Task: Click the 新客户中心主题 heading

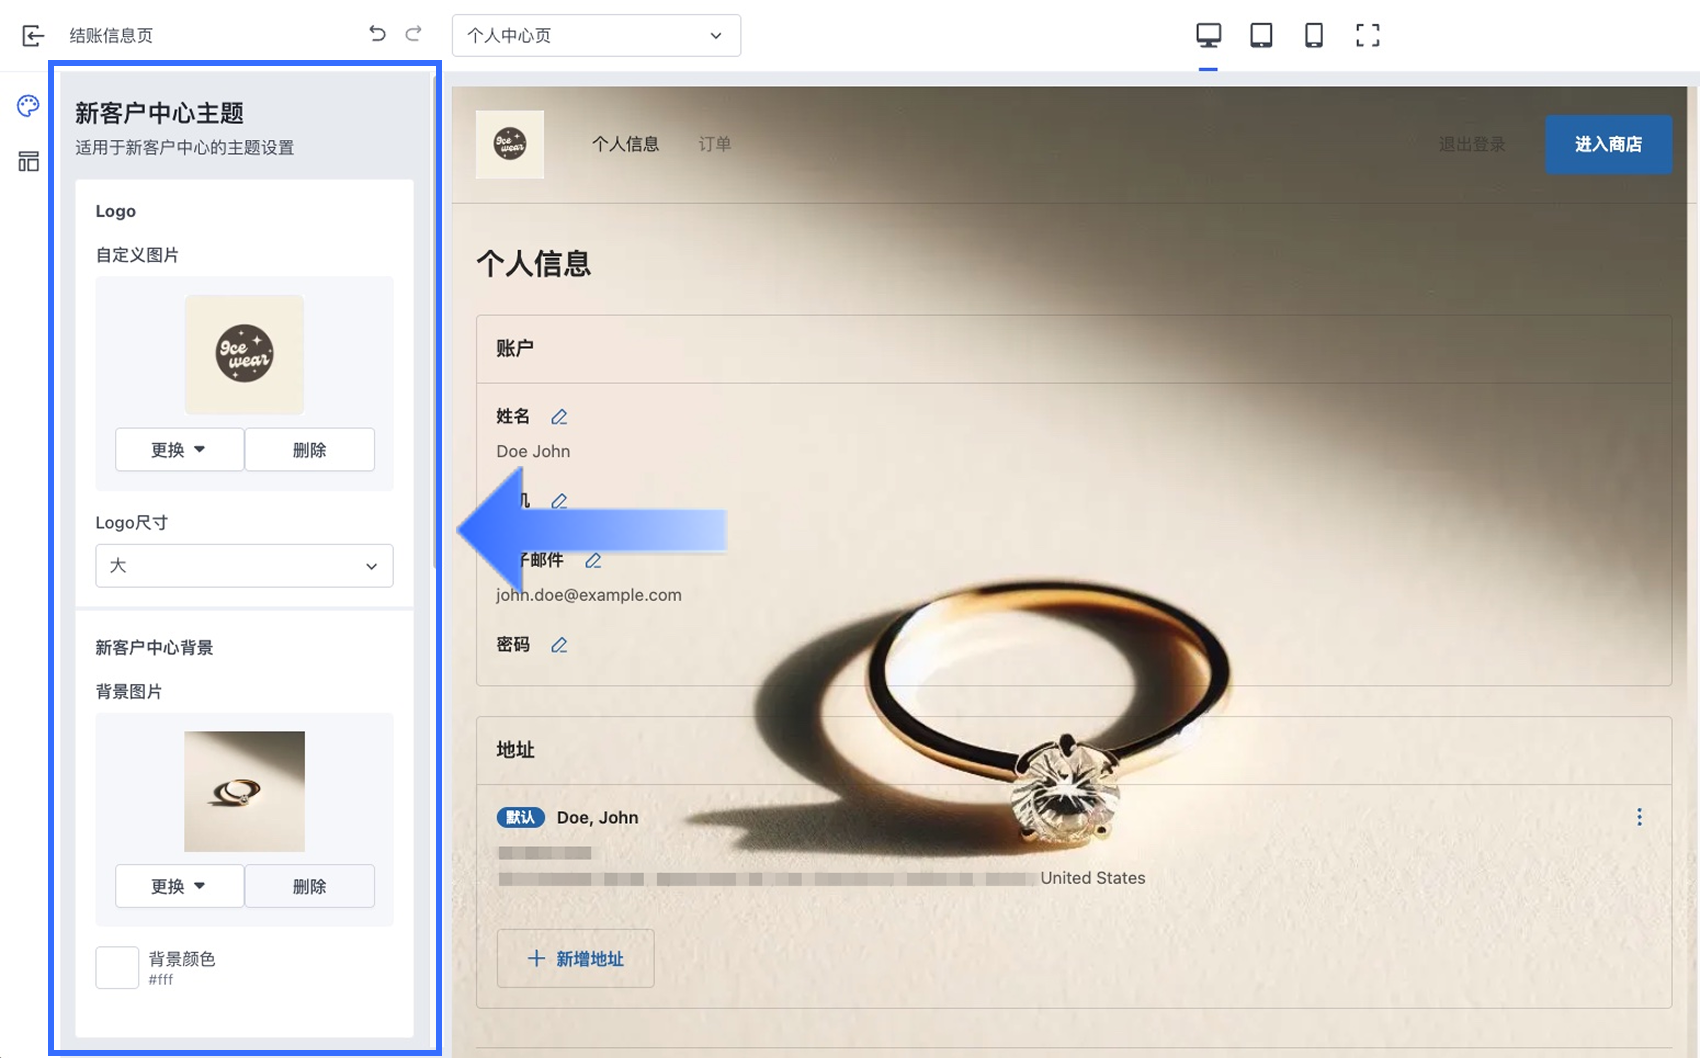Action: pyautogui.click(x=159, y=113)
